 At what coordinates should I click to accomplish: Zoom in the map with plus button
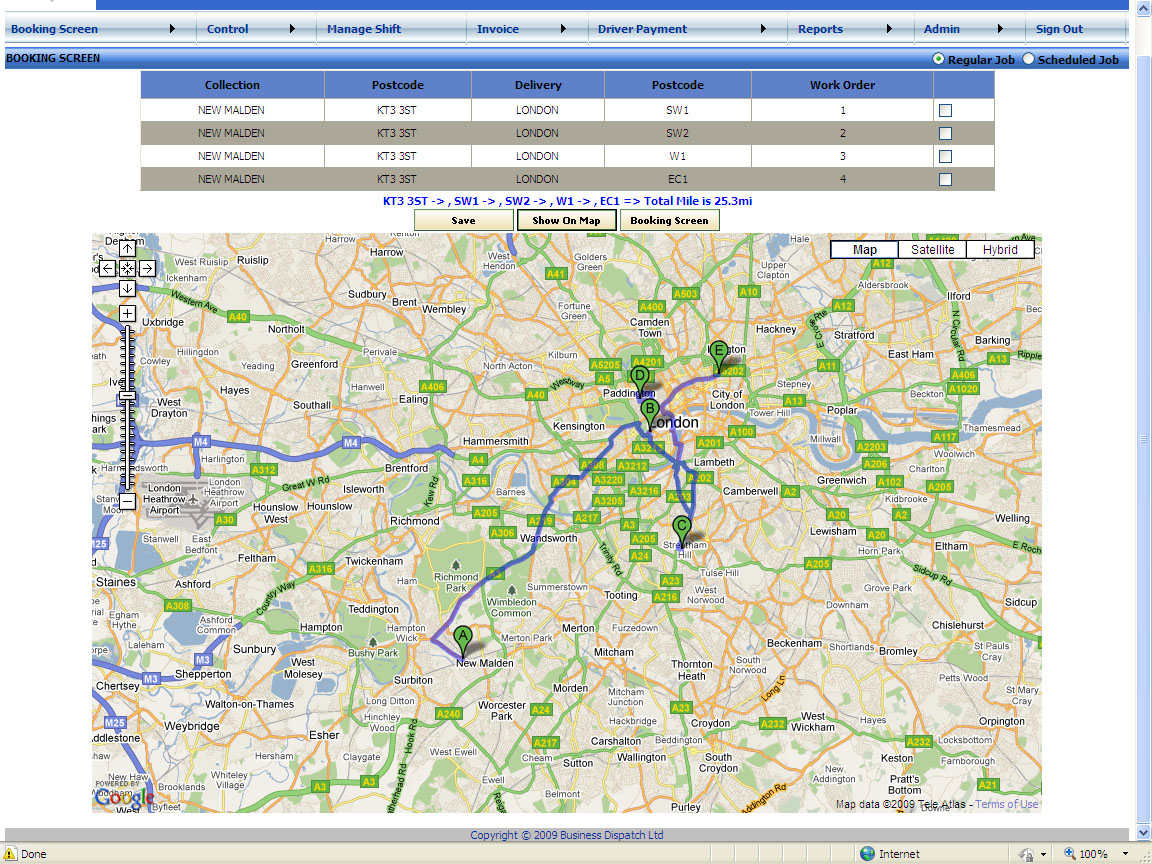(x=127, y=314)
